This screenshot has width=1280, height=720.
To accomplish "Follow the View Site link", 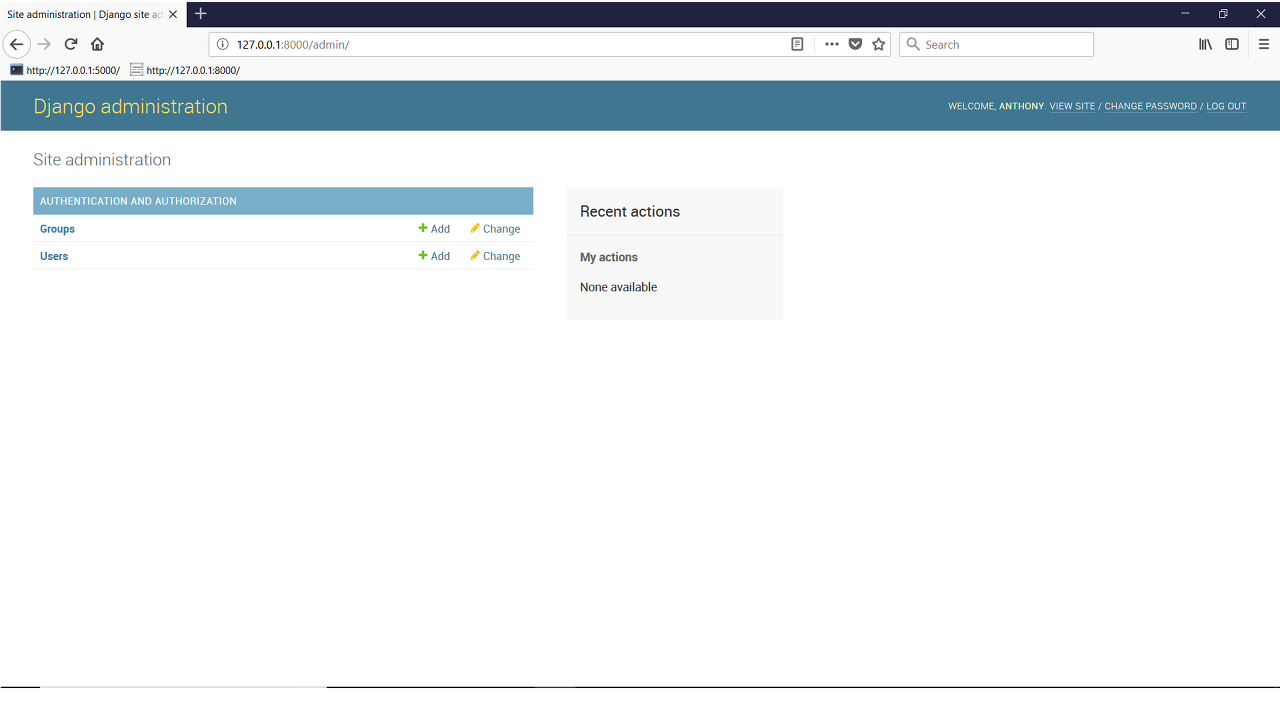I will [x=1072, y=106].
